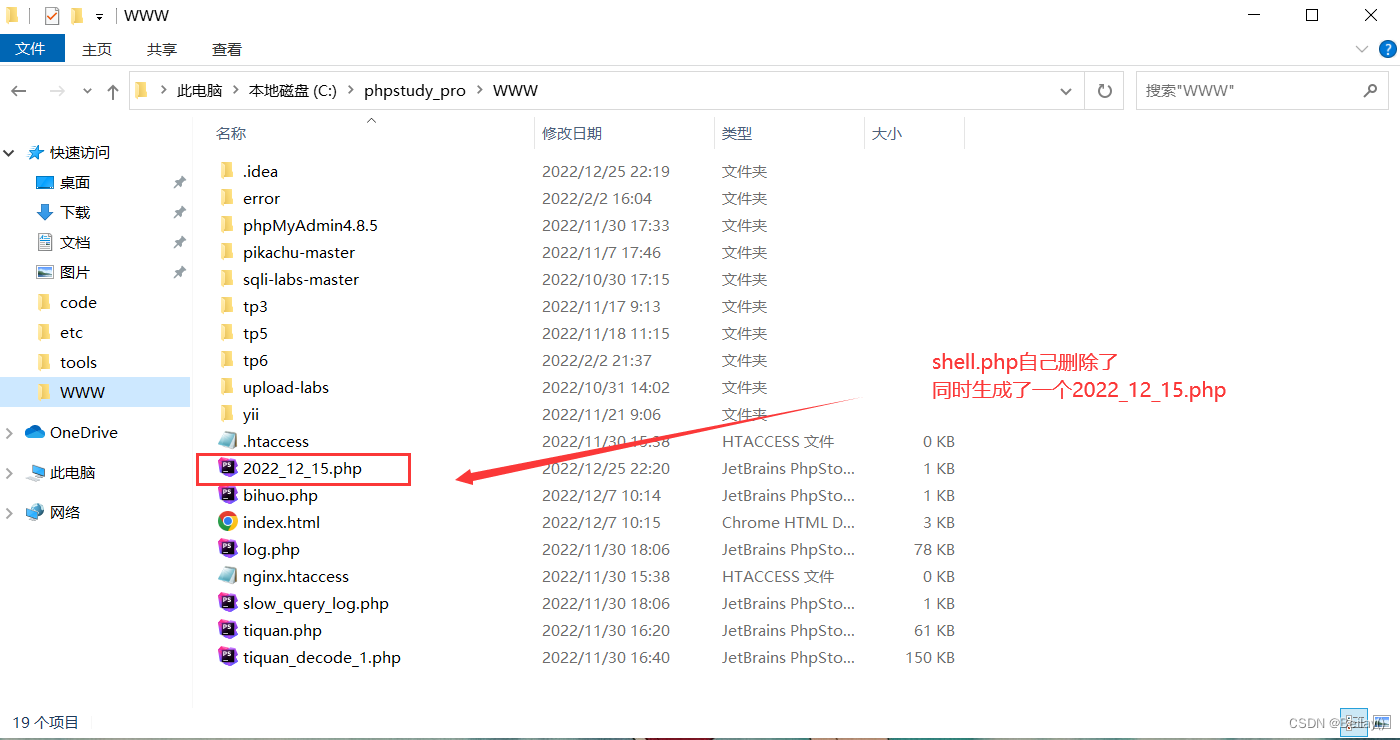Click the 150 KB size of tiquan_decode_1.php
The image size is (1400, 740).
(x=930, y=657)
